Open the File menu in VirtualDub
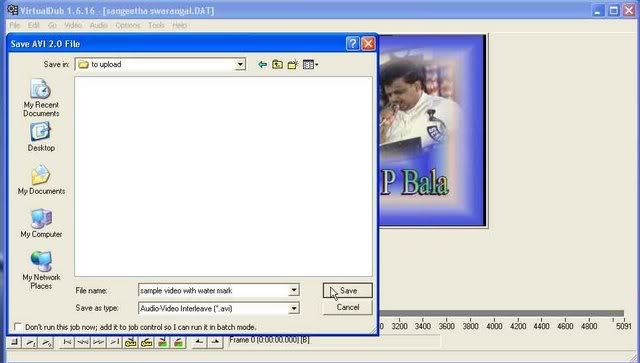 (15, 25)
